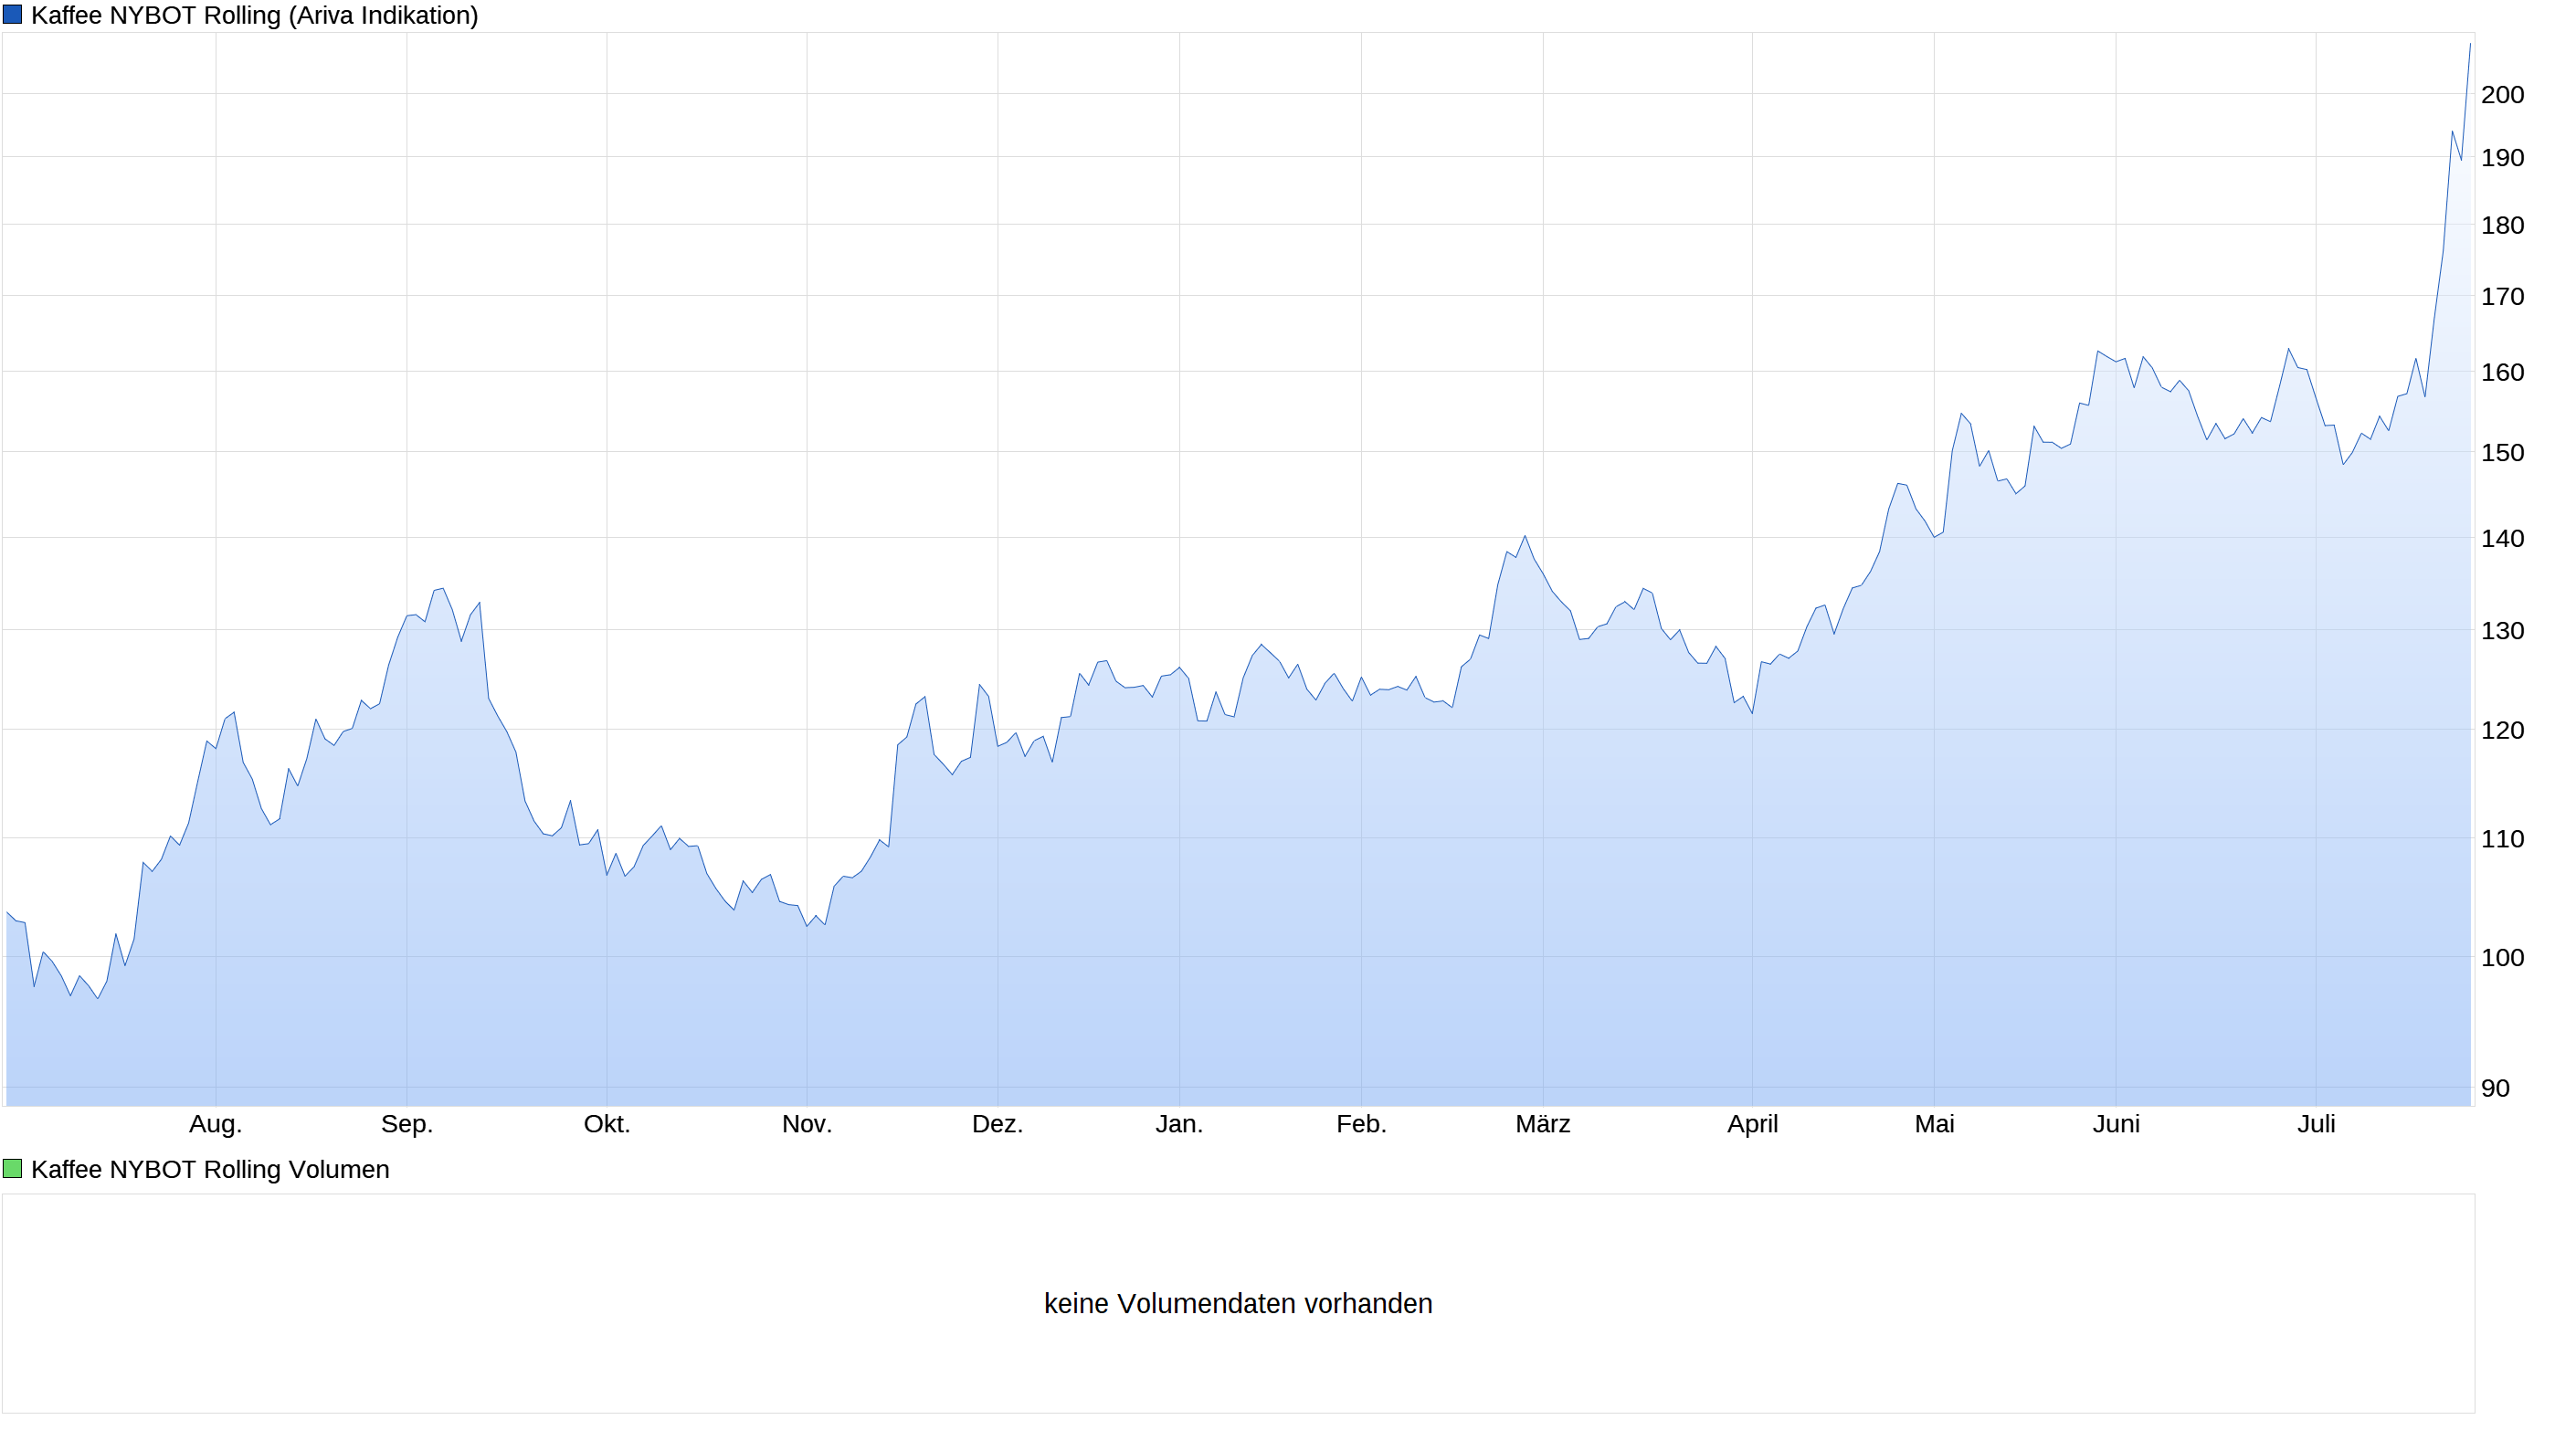
Task: Click the 200 price axis label
Action: tap(2502, 95)
